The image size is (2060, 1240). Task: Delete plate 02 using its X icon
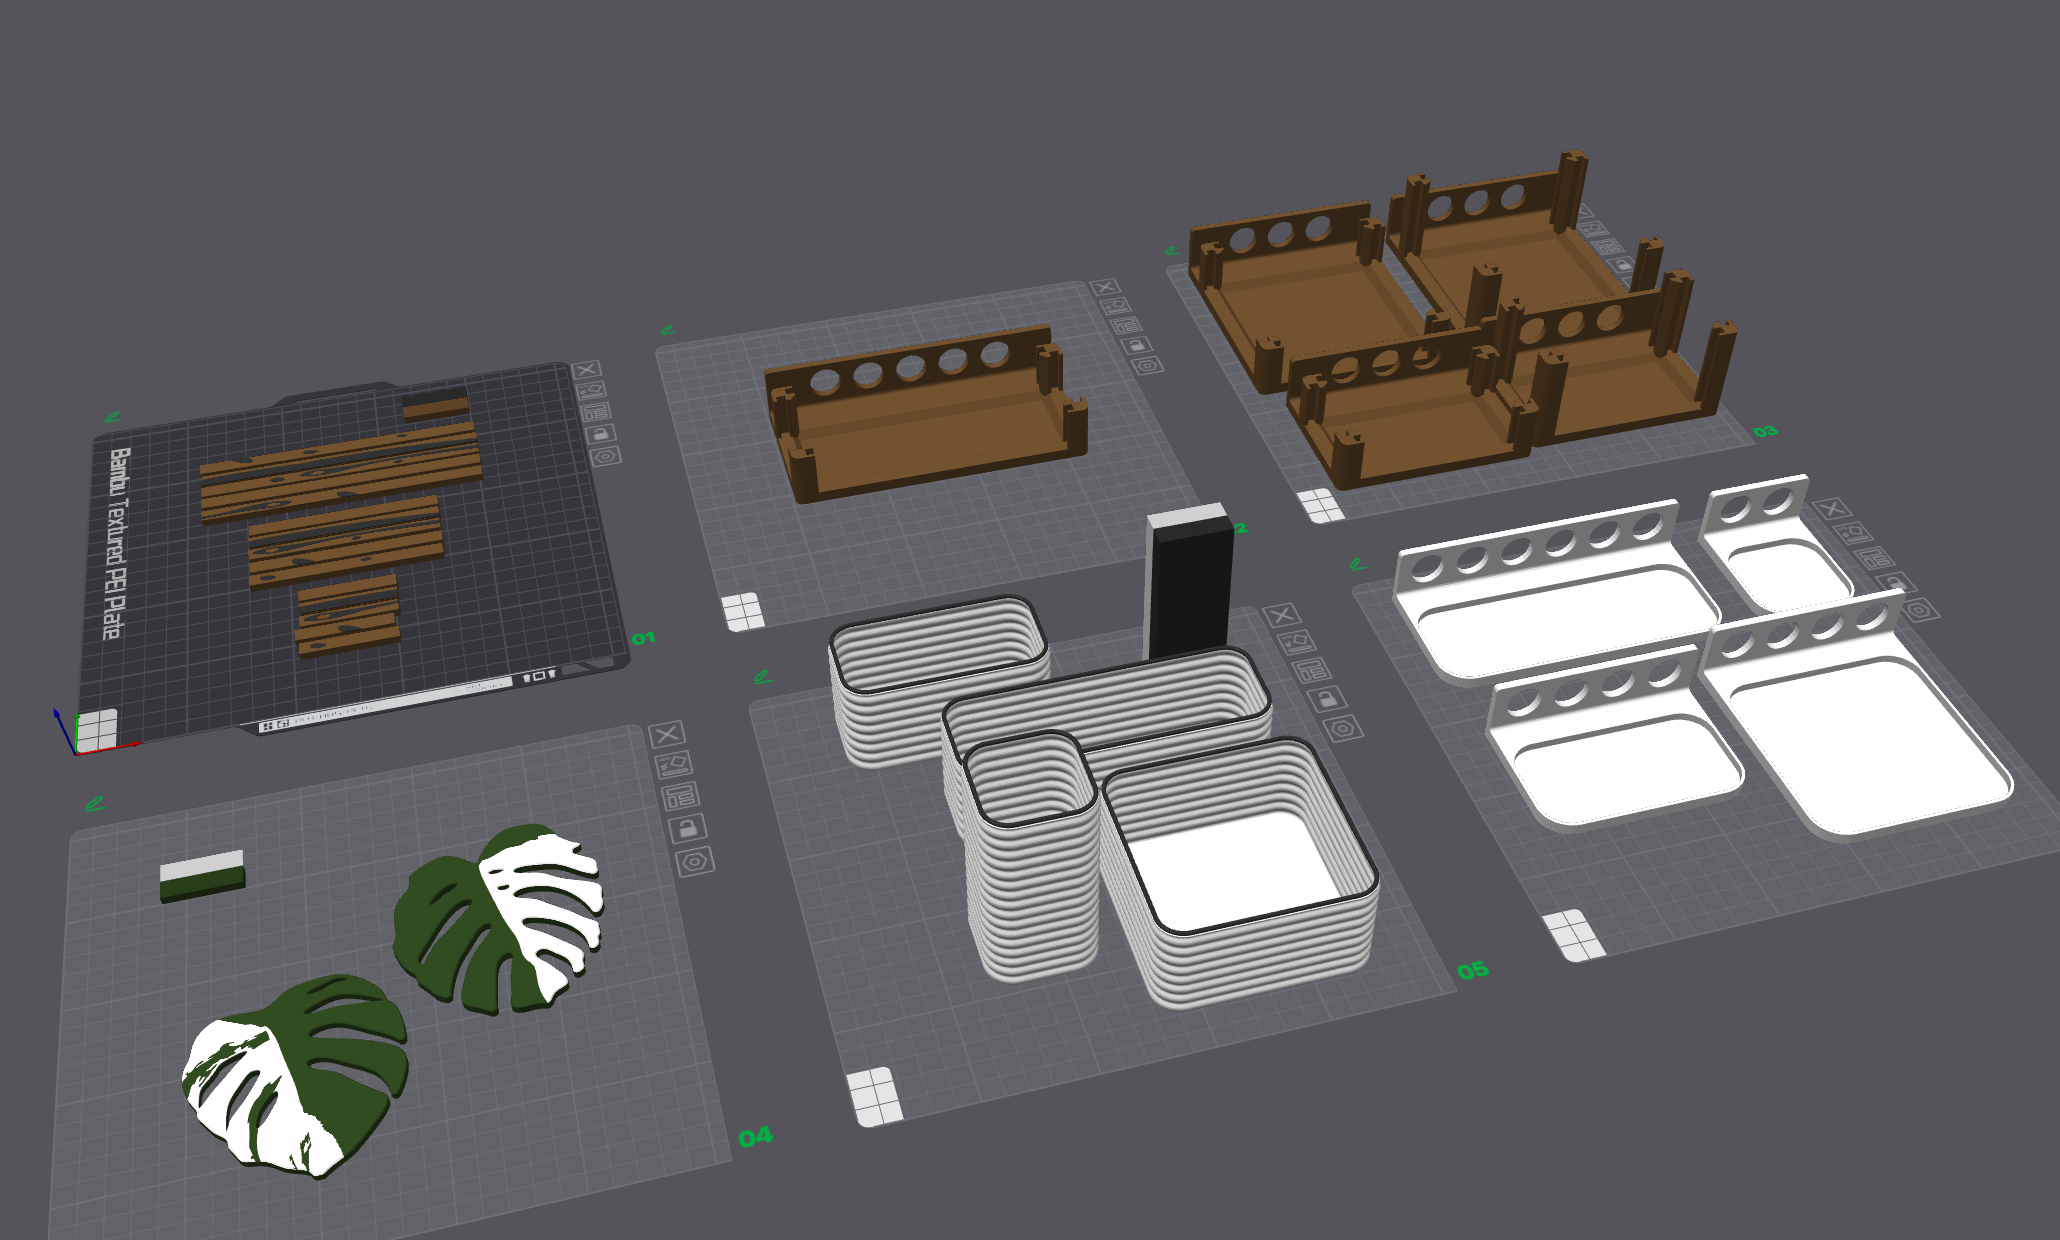click(1105, 287)
